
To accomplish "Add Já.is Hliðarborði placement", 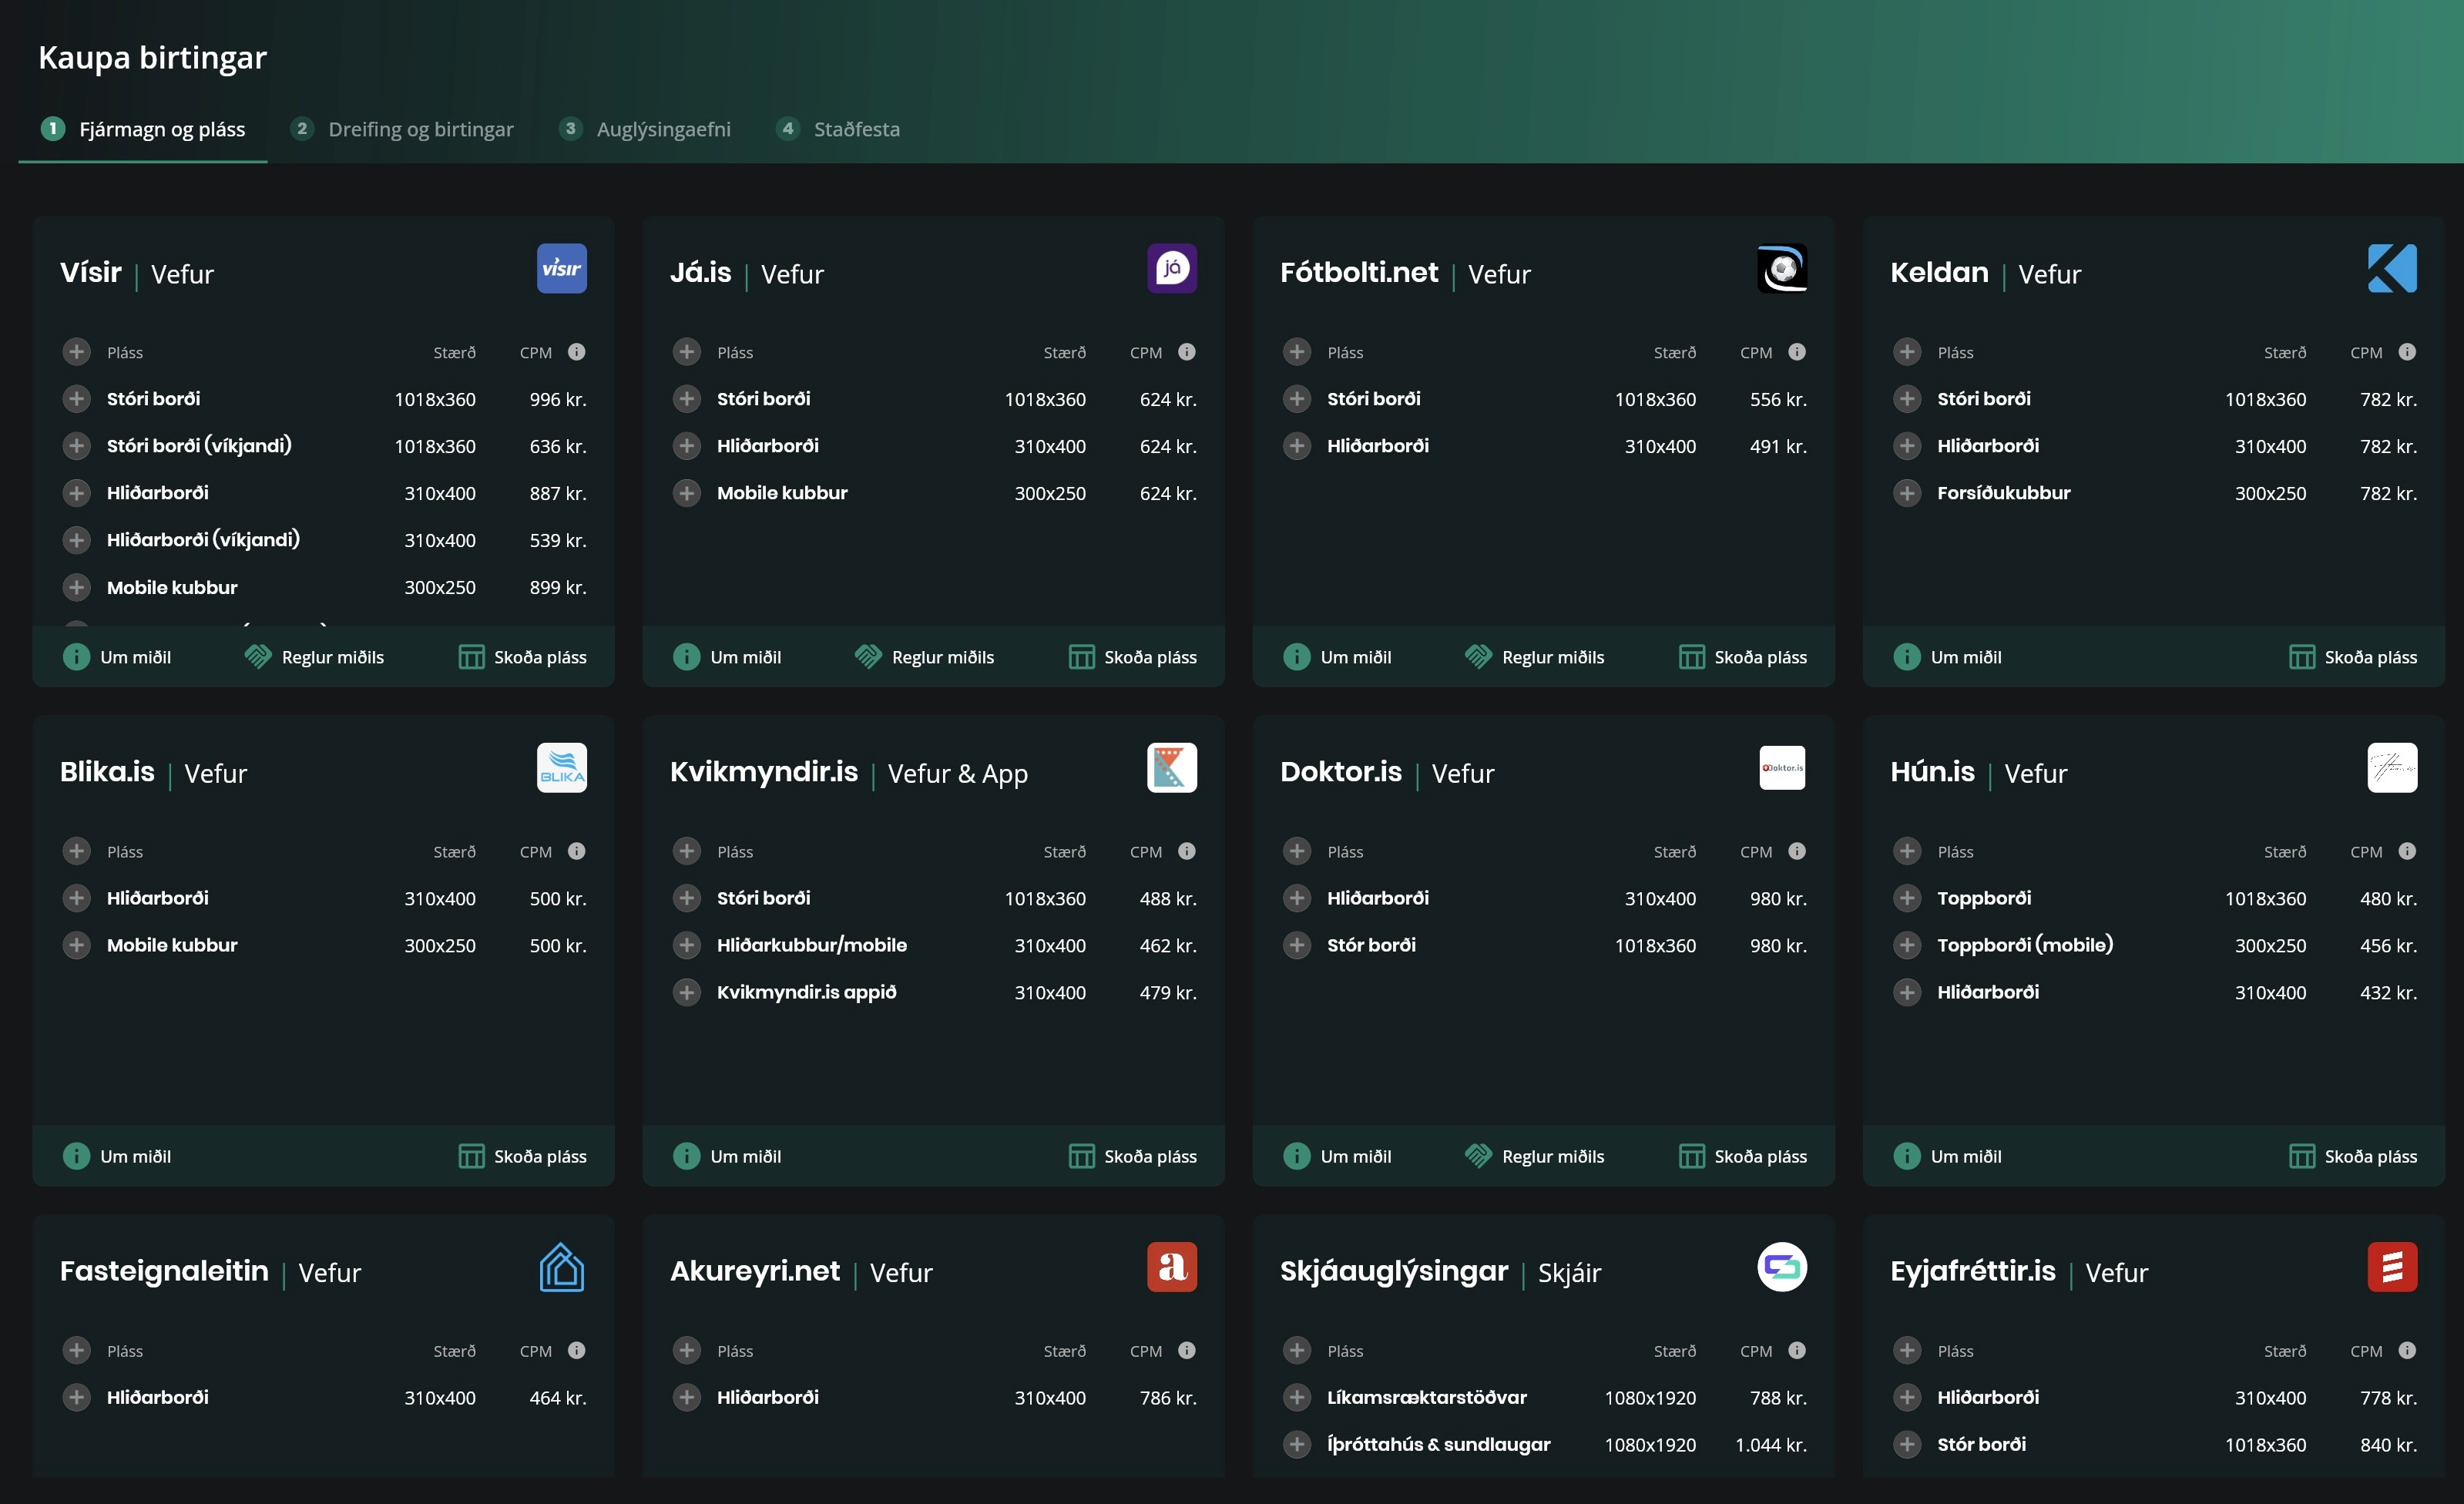I will [686, 445].
